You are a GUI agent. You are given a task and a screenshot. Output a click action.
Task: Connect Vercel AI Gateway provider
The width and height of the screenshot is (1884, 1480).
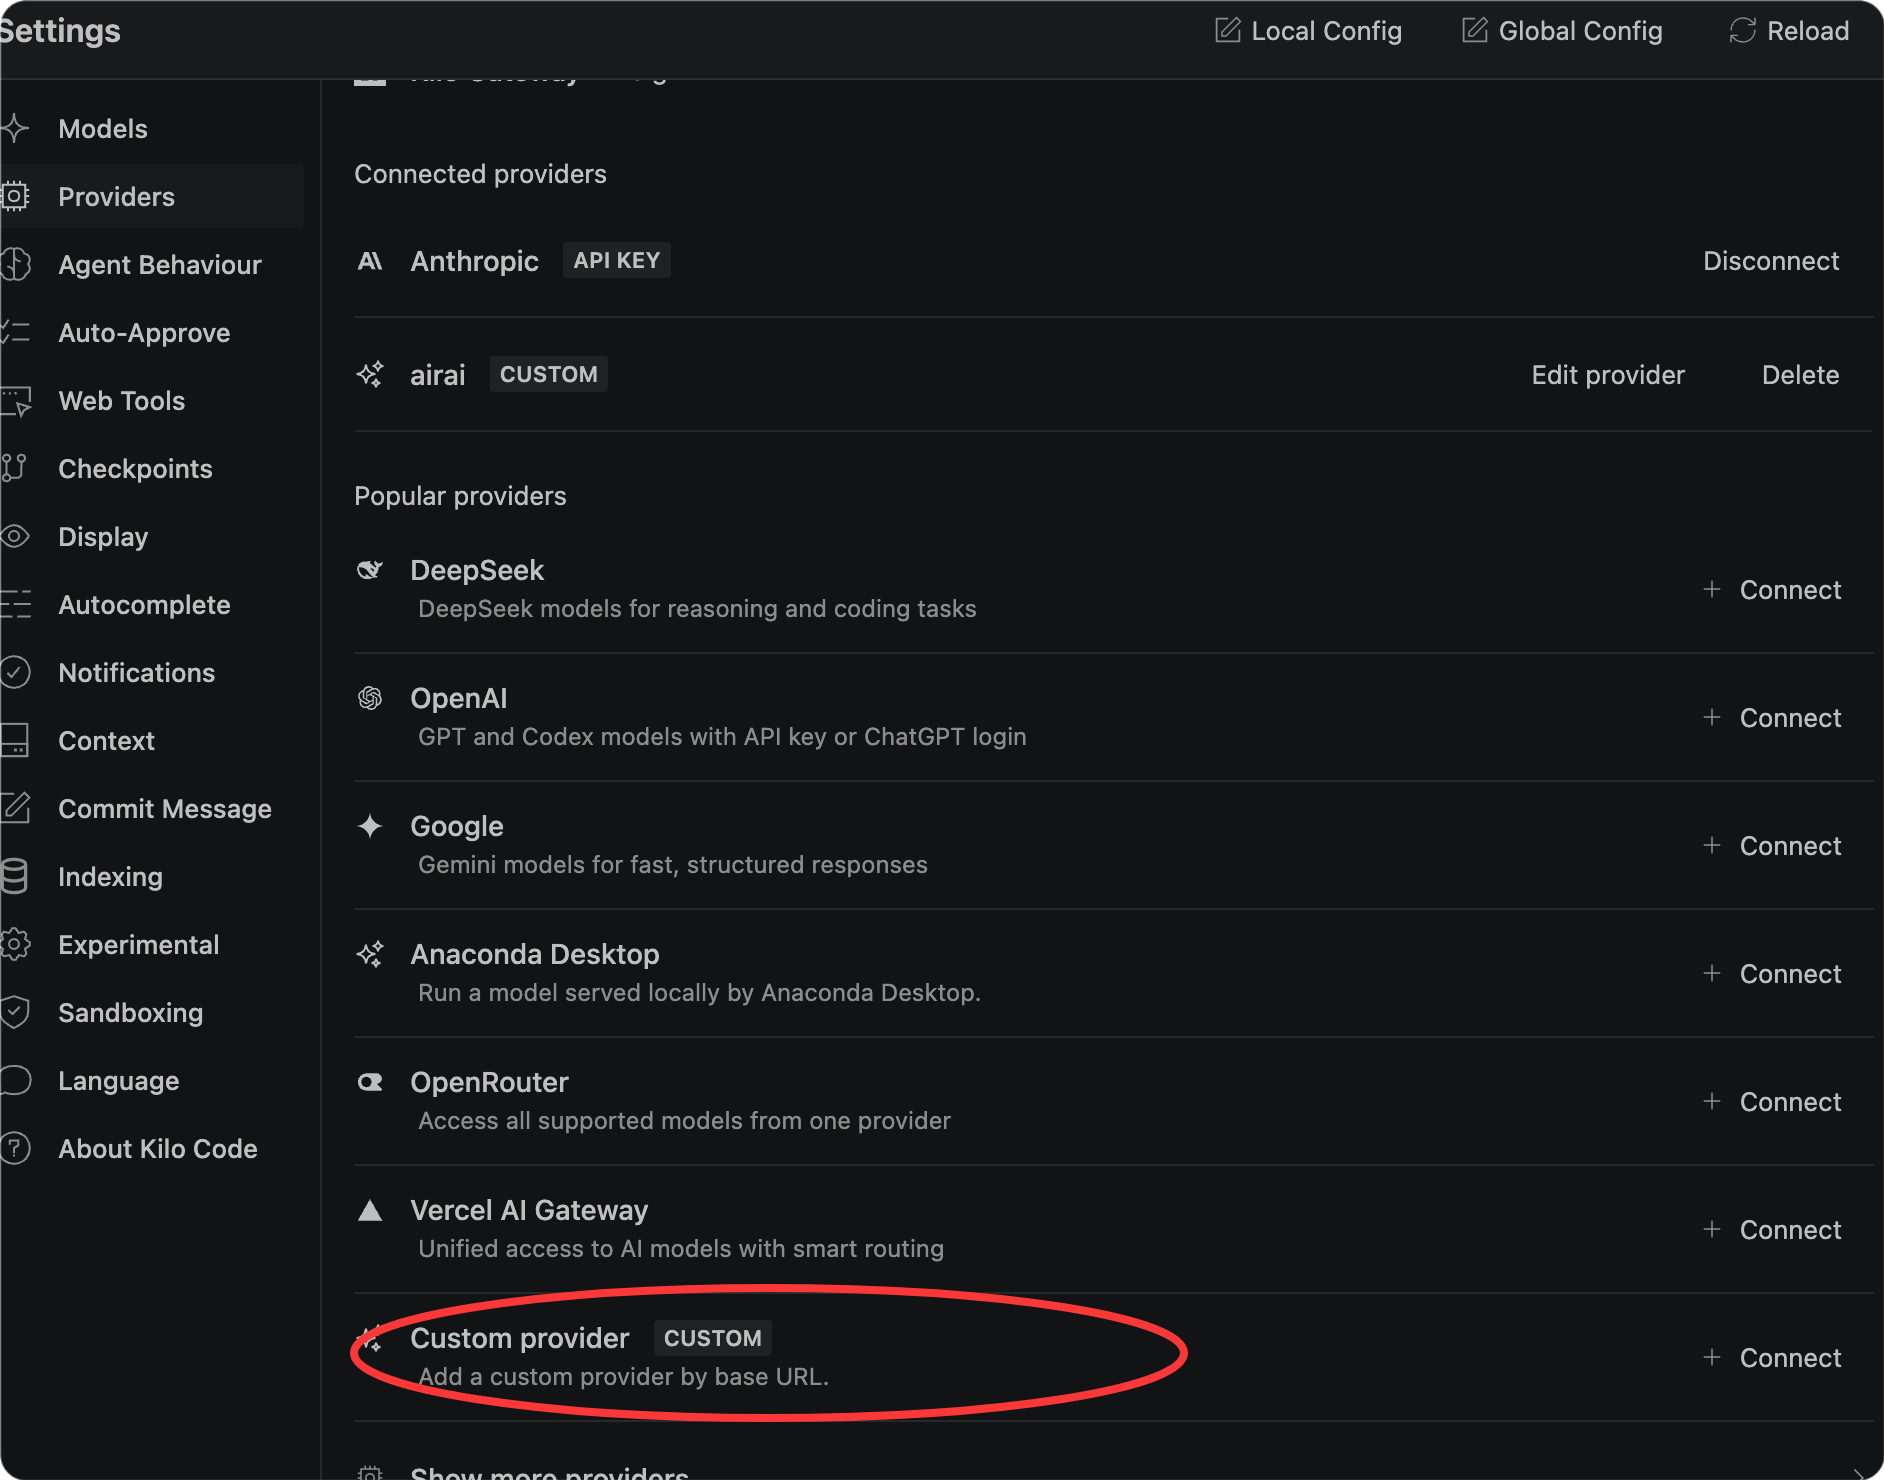tap(1772, 1230)
